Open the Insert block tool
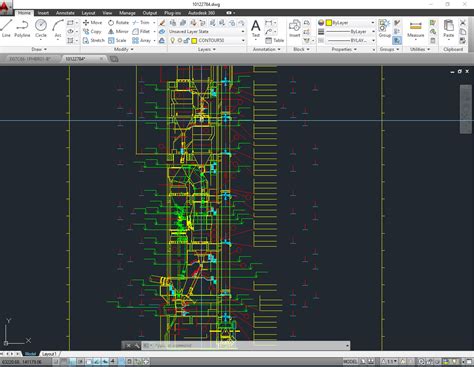474x367 pixels. (x=294, y=28)
